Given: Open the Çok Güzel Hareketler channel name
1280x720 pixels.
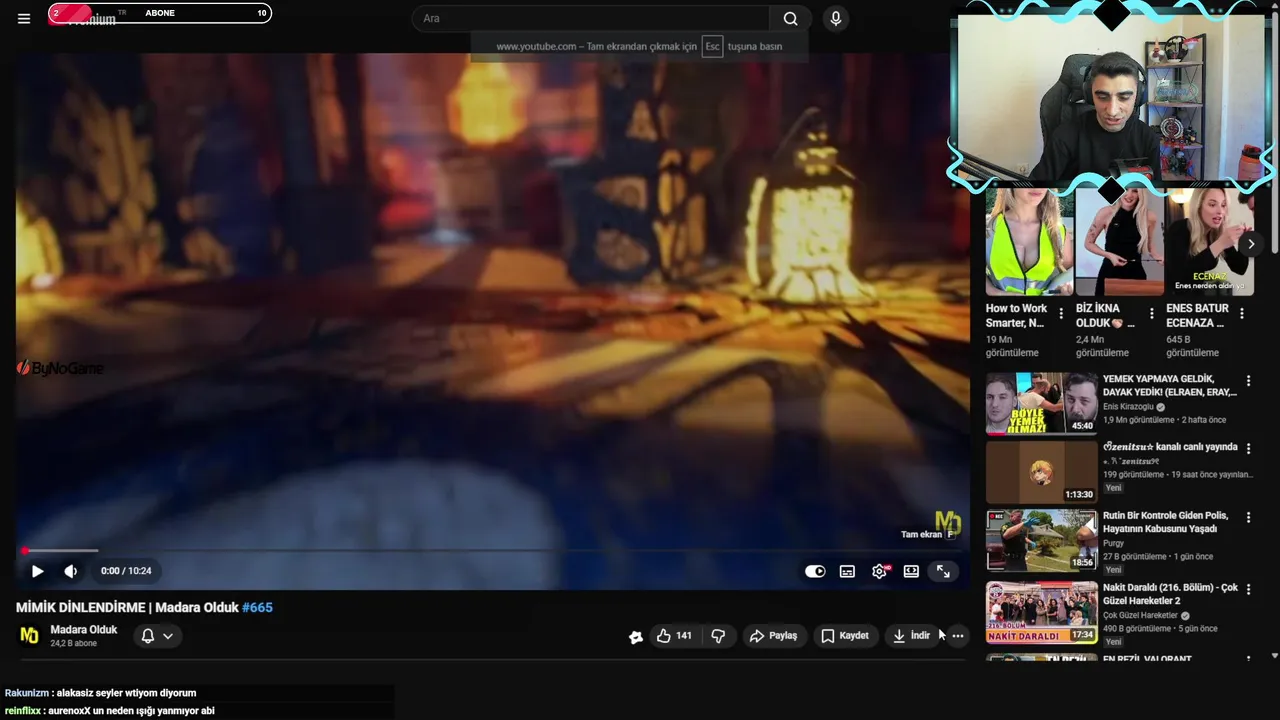Looking at the screenshot, I should (1140, 615).
